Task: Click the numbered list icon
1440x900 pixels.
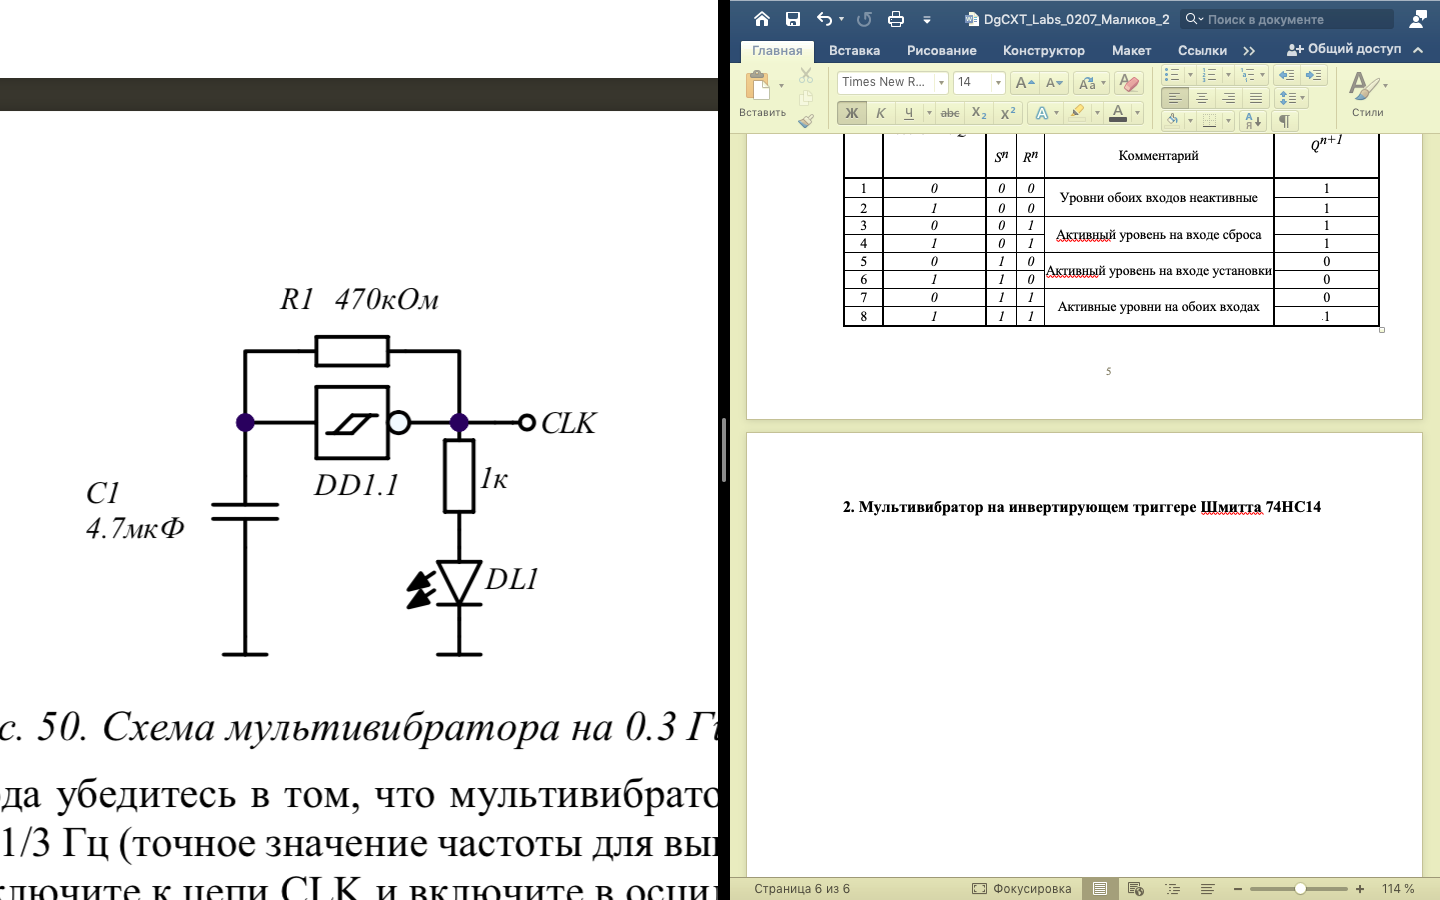Action: 1209,75
